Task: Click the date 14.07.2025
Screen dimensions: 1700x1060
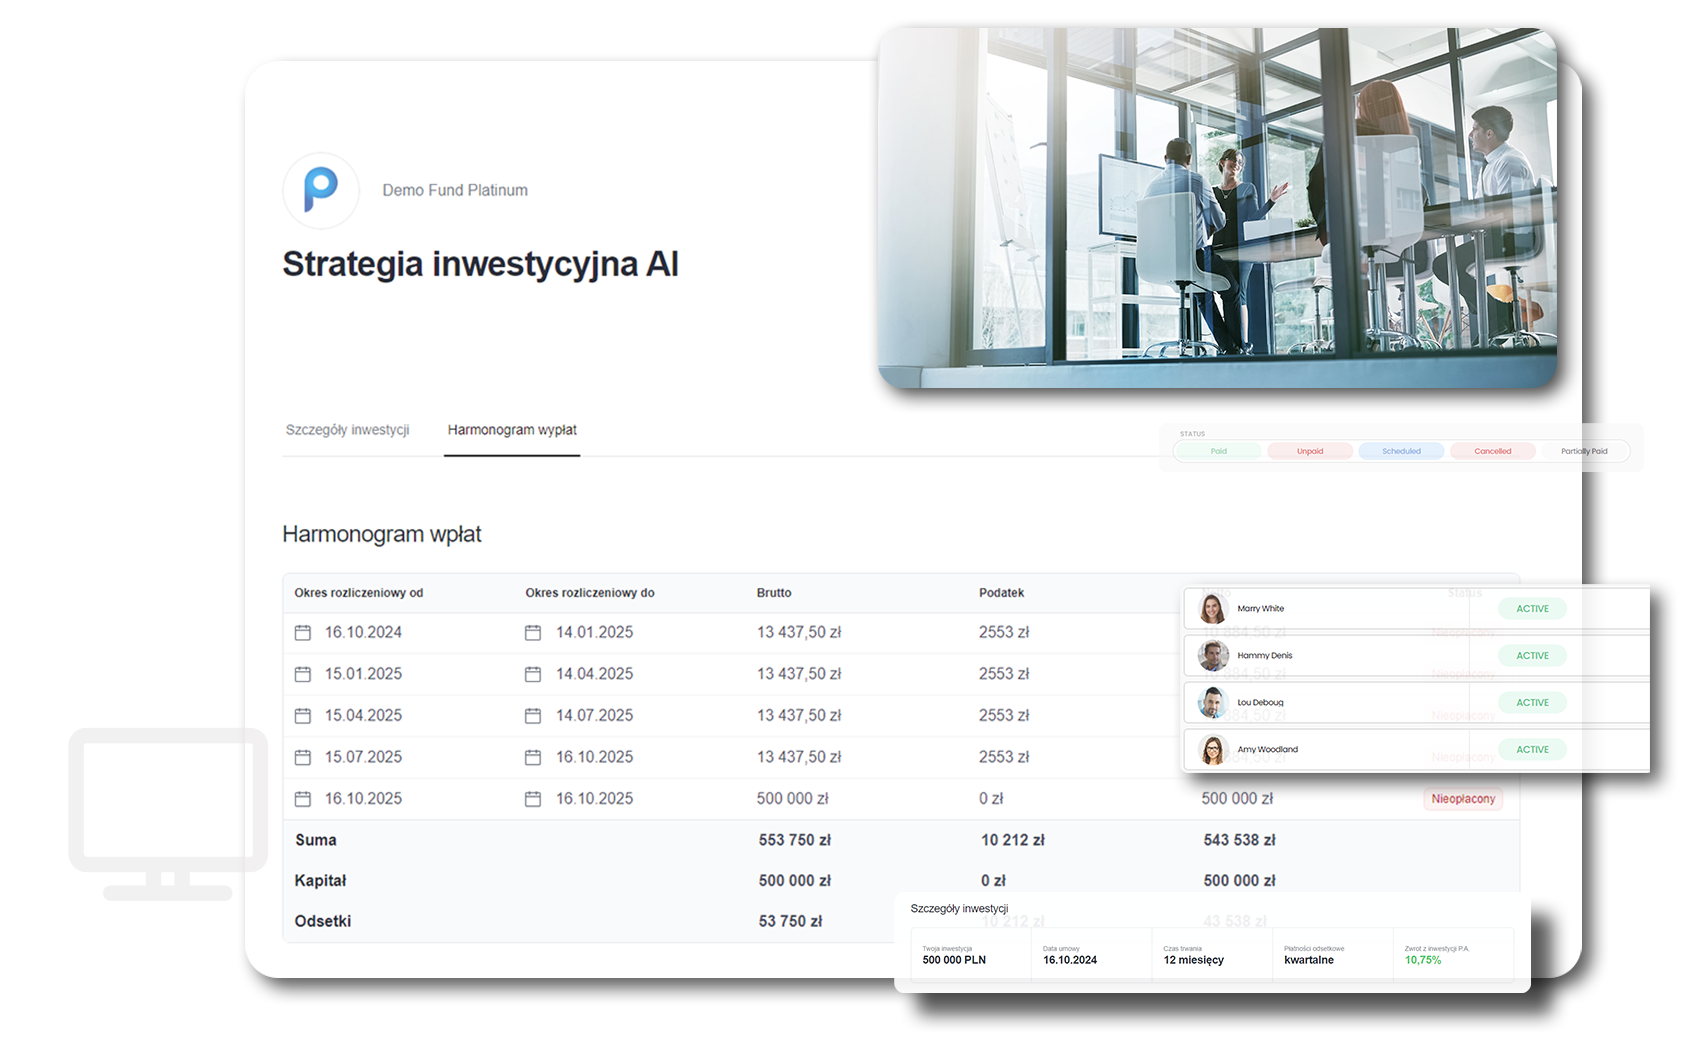Action: coord(594,716)
